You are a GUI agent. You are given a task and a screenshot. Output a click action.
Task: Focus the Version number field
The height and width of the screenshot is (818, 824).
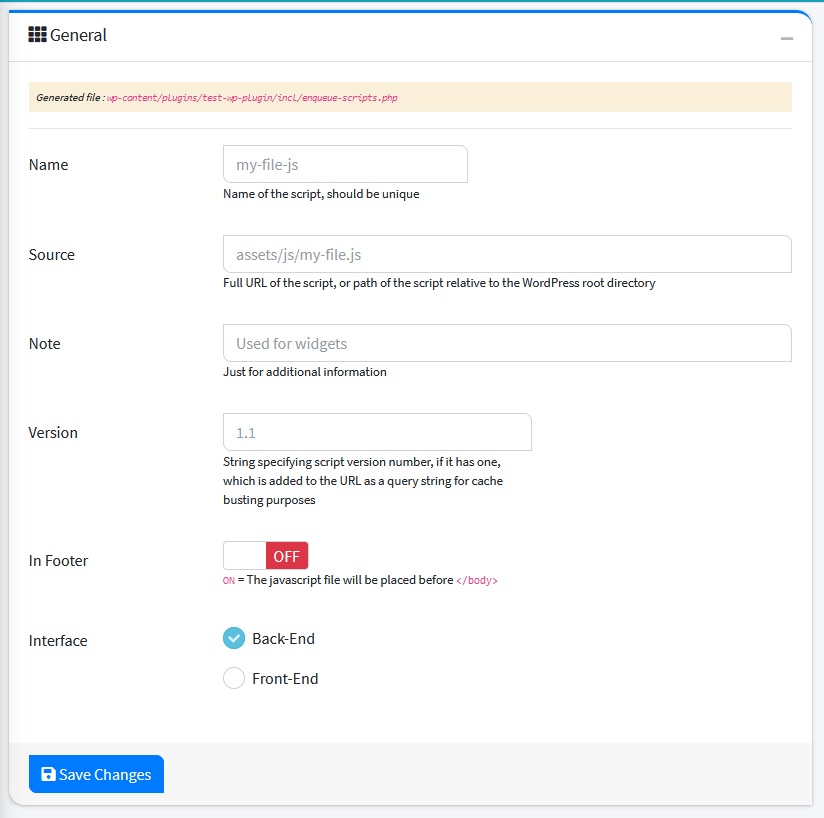coord(377,432)
